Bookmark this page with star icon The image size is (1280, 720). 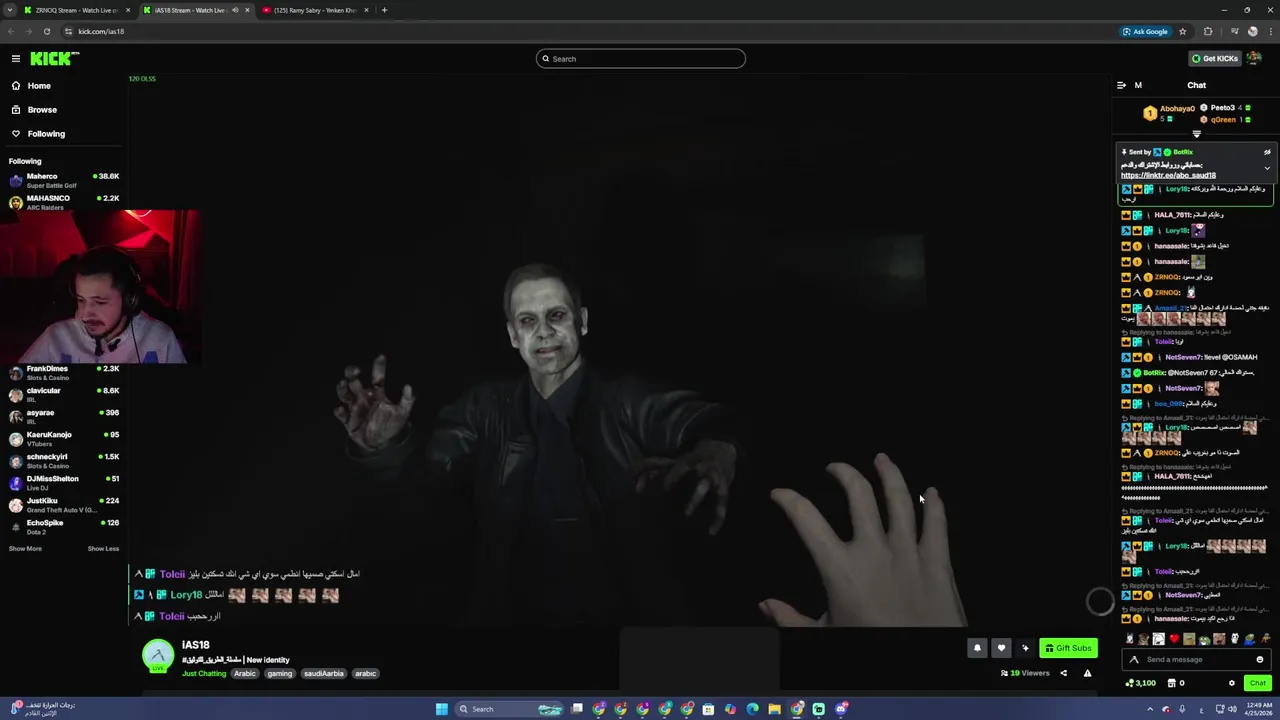[1182, 31]
